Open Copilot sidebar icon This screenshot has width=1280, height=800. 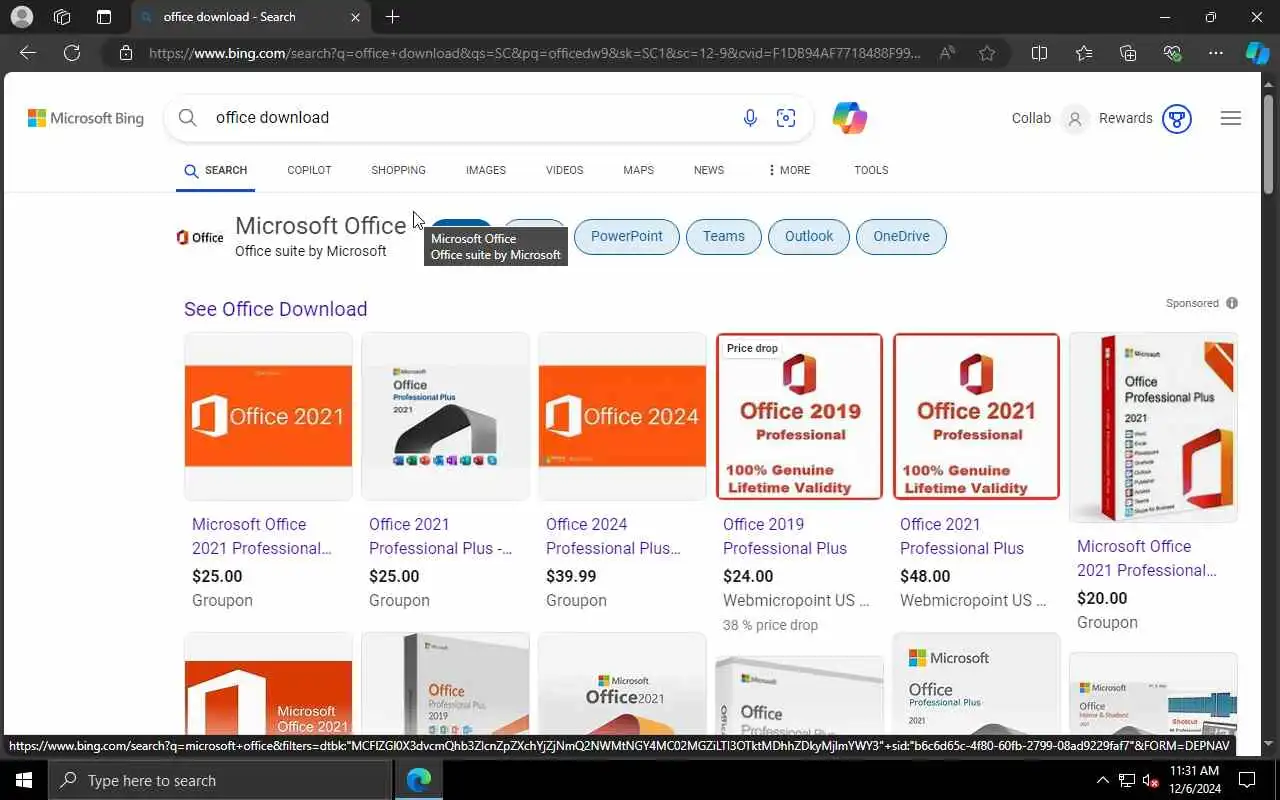coord(1257,53)
